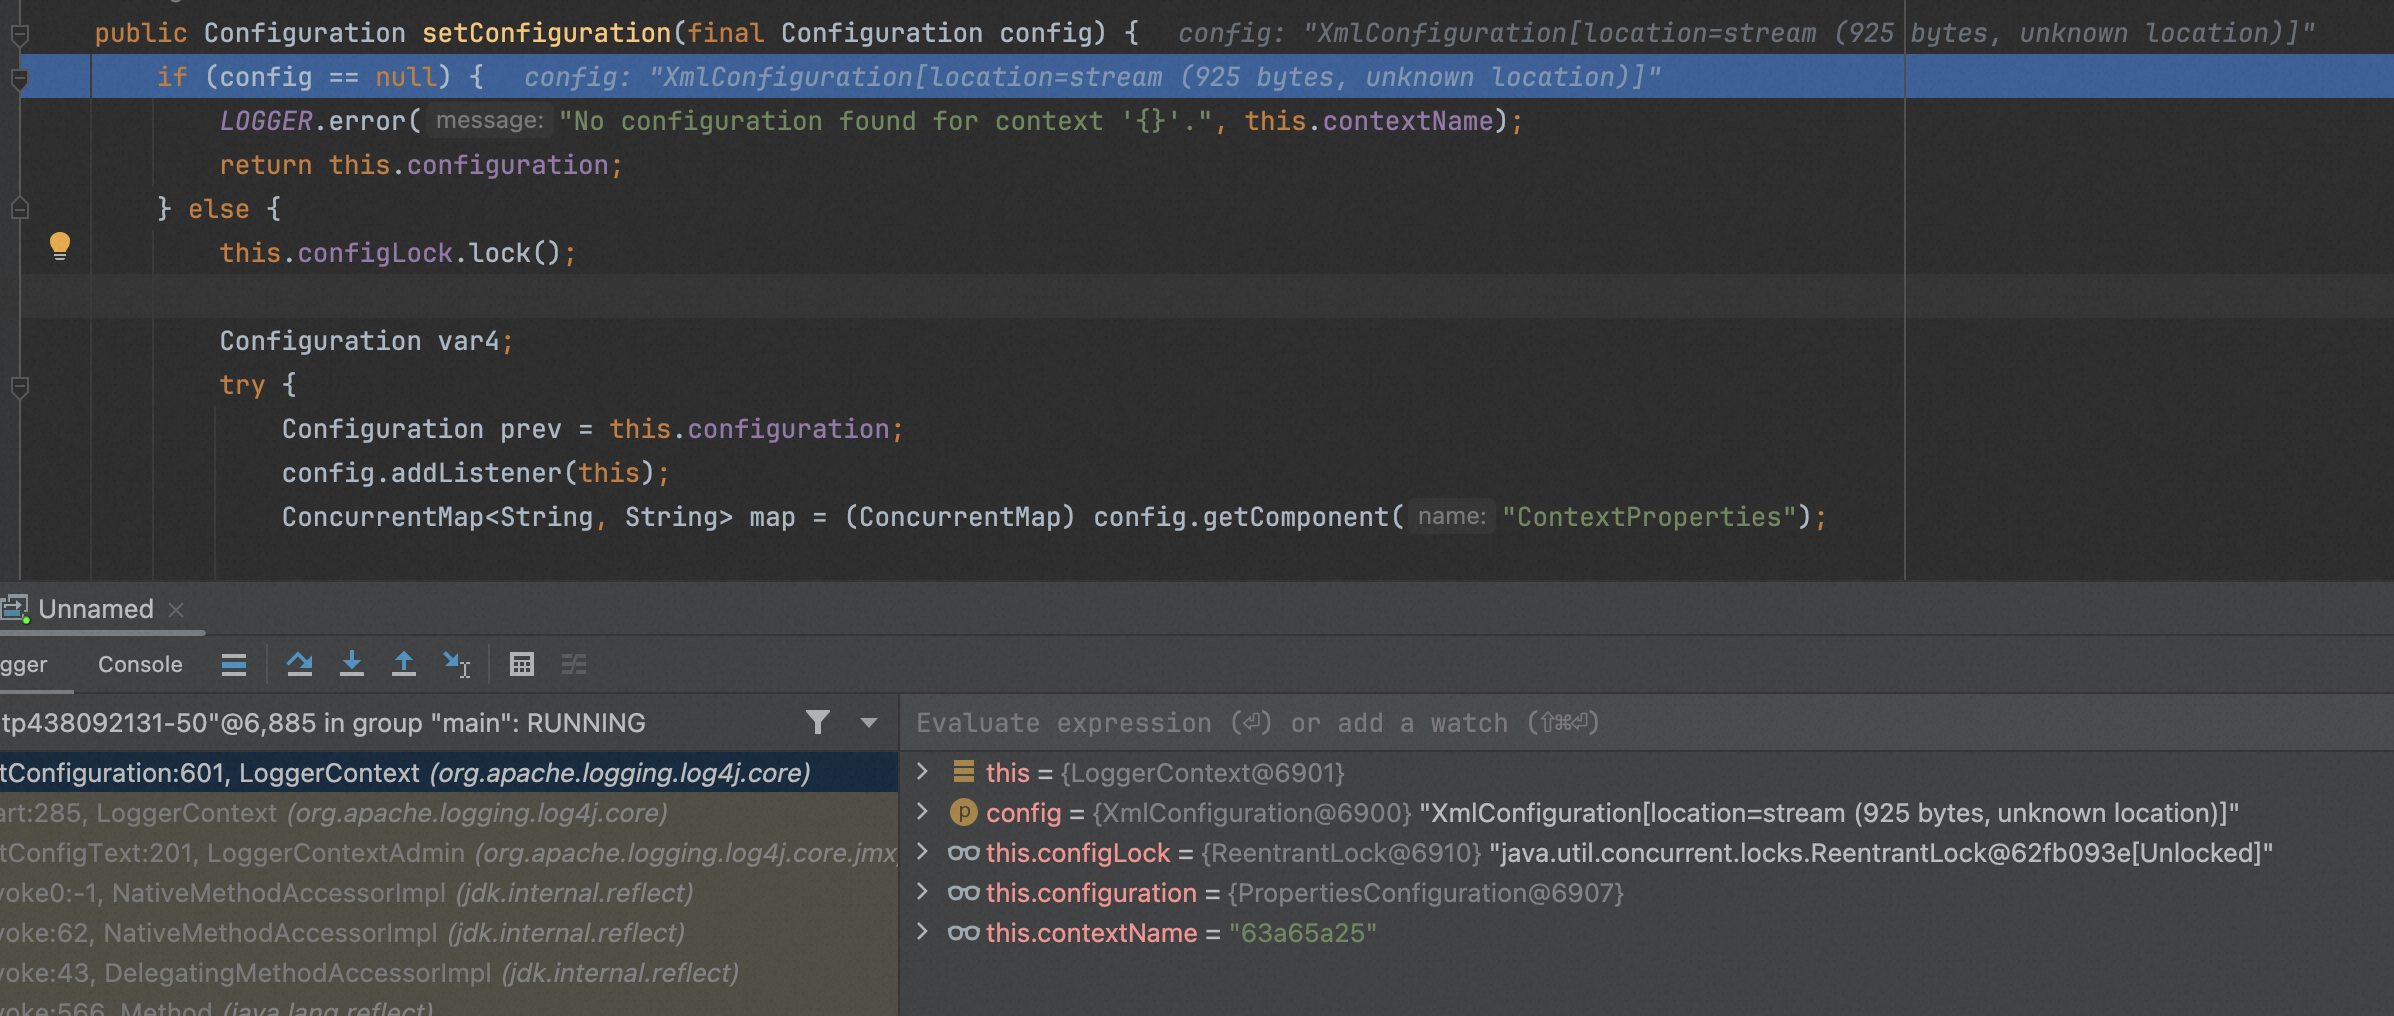This screenshot has height=1016, width=2394.
Task: Click the Step Over debugger icon
Action: pyautogui.click(x=299, y=664)
